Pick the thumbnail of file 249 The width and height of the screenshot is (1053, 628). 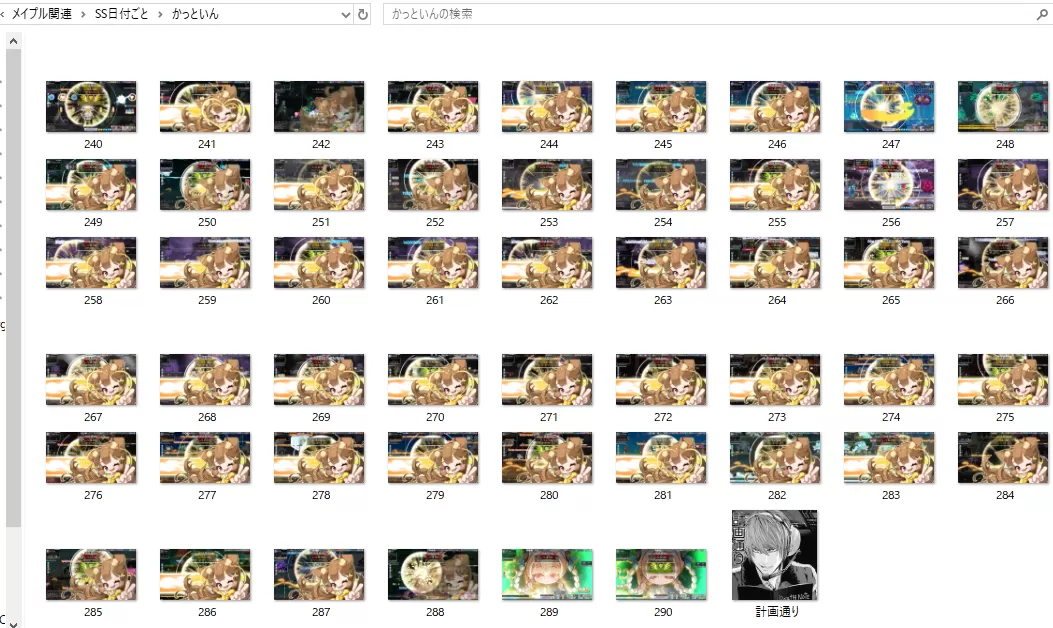[x=91, y=185]
